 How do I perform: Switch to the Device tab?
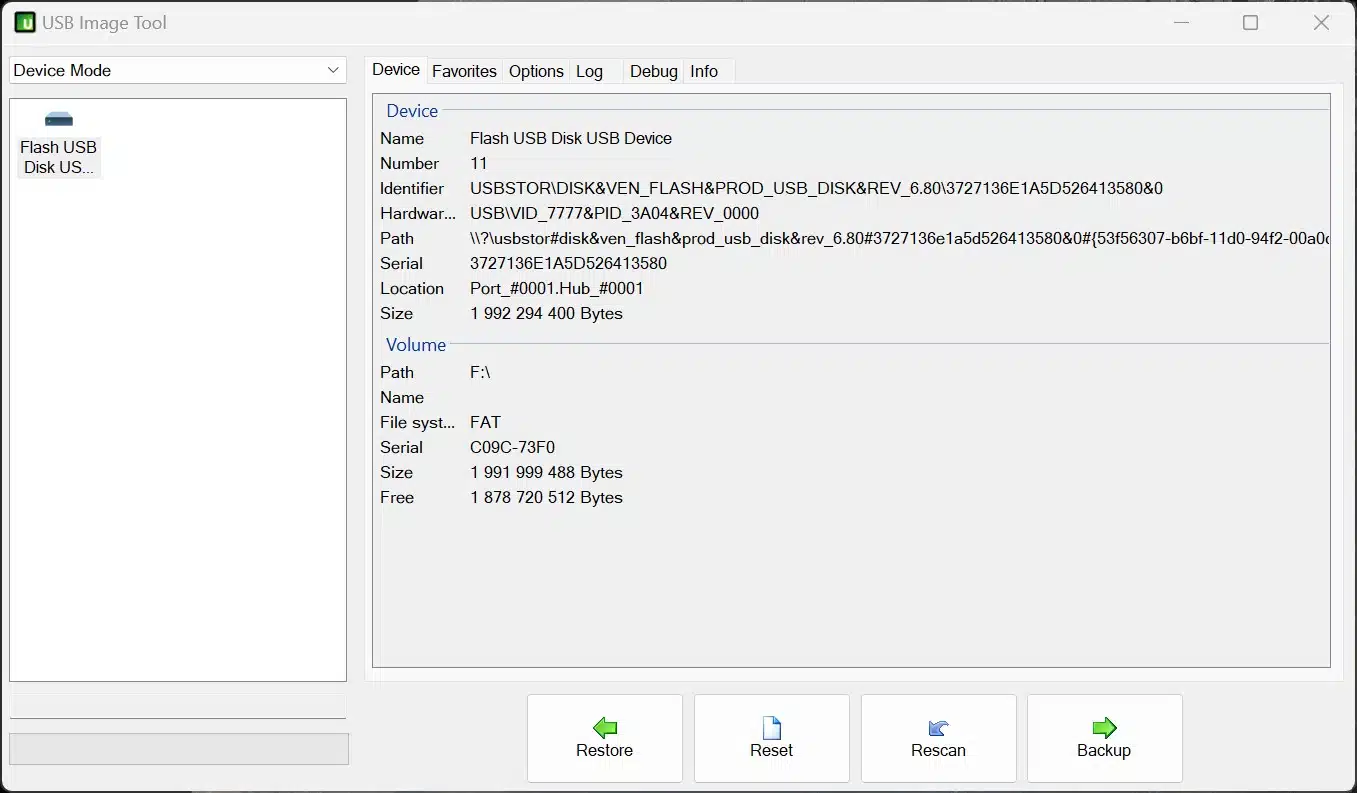(395, 70)
